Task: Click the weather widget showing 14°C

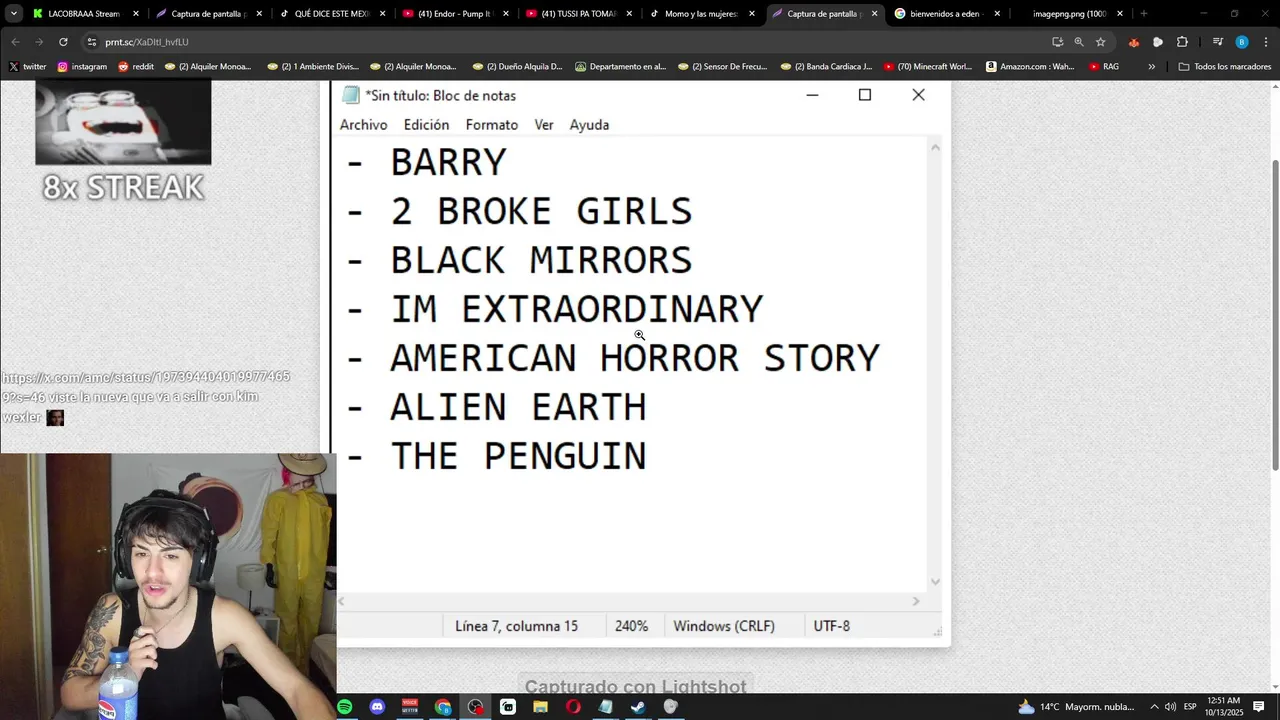Action: coord(1077,707)
